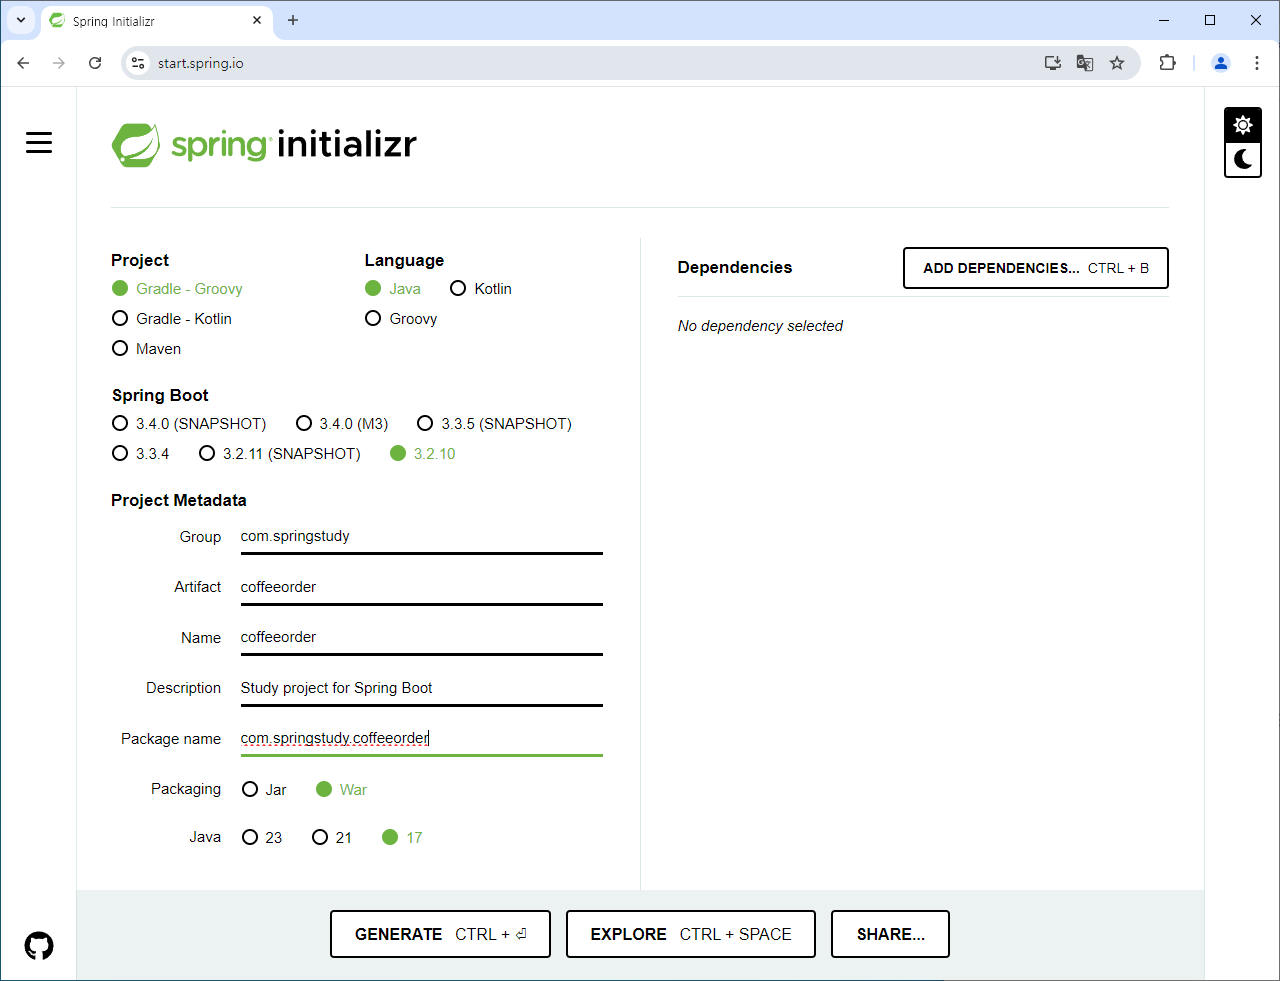Maximize the Chrome window
This screenshot has height=981, width=1280.
point(1210,20)
